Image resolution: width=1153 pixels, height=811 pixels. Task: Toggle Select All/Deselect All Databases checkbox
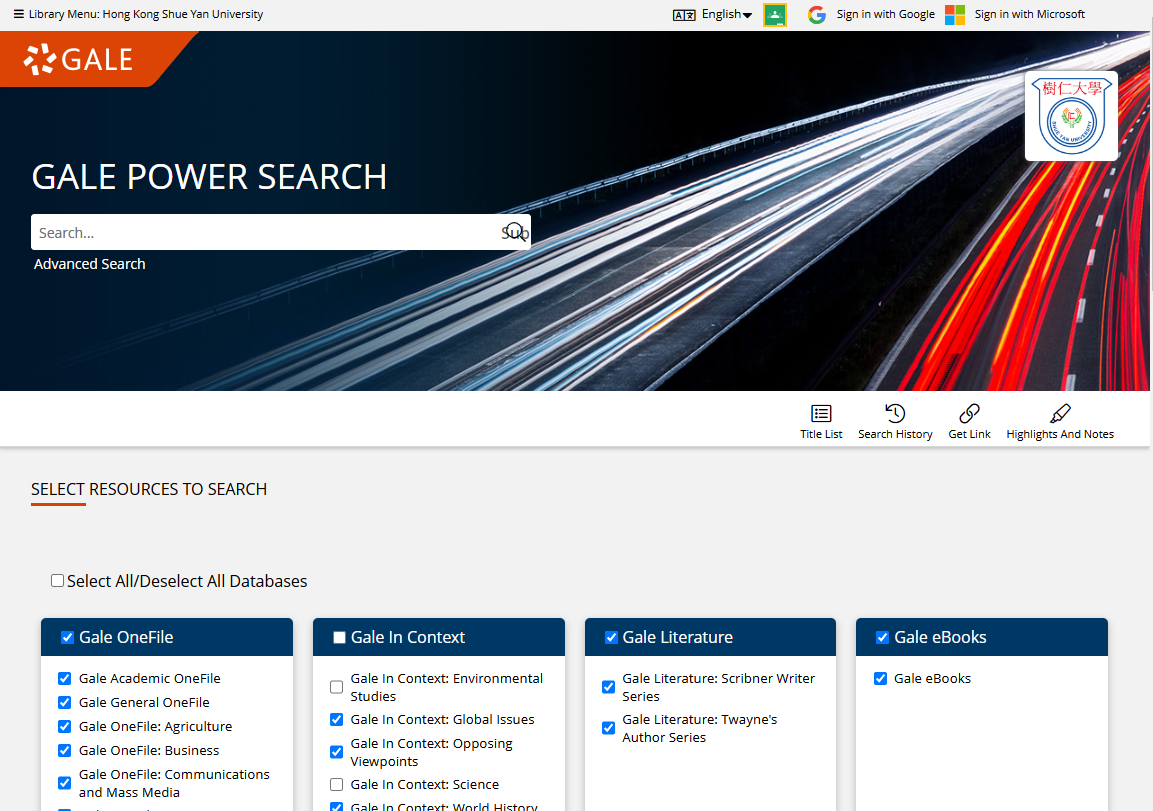(x=58, y=581)
